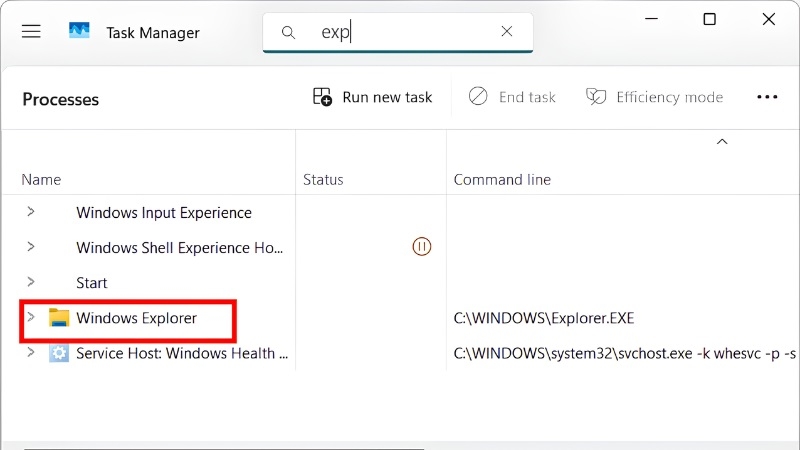Select the Start process
This screenshot has width=800, height=450.
[x=92, y=283]
